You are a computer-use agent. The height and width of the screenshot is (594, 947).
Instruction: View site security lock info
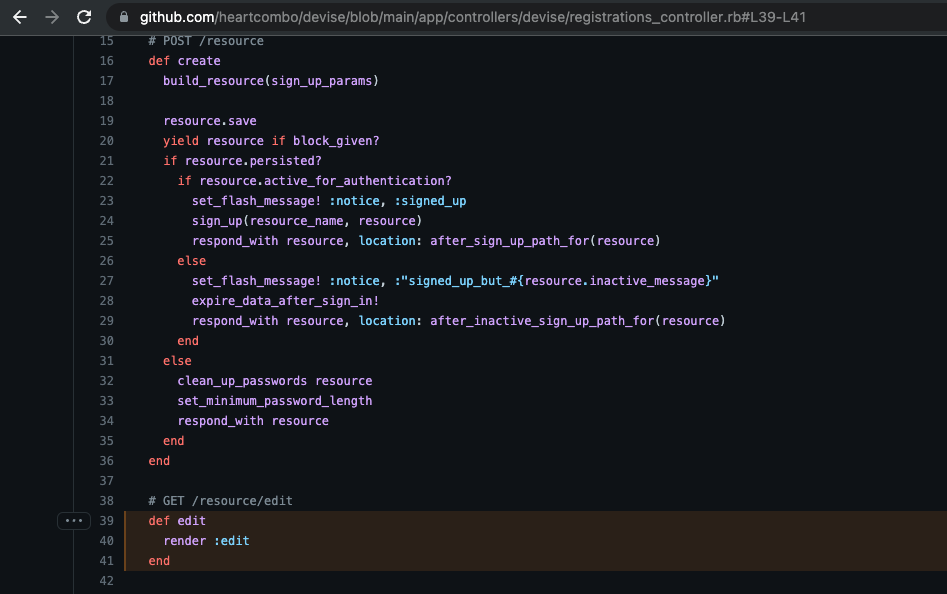coord(124,17)
